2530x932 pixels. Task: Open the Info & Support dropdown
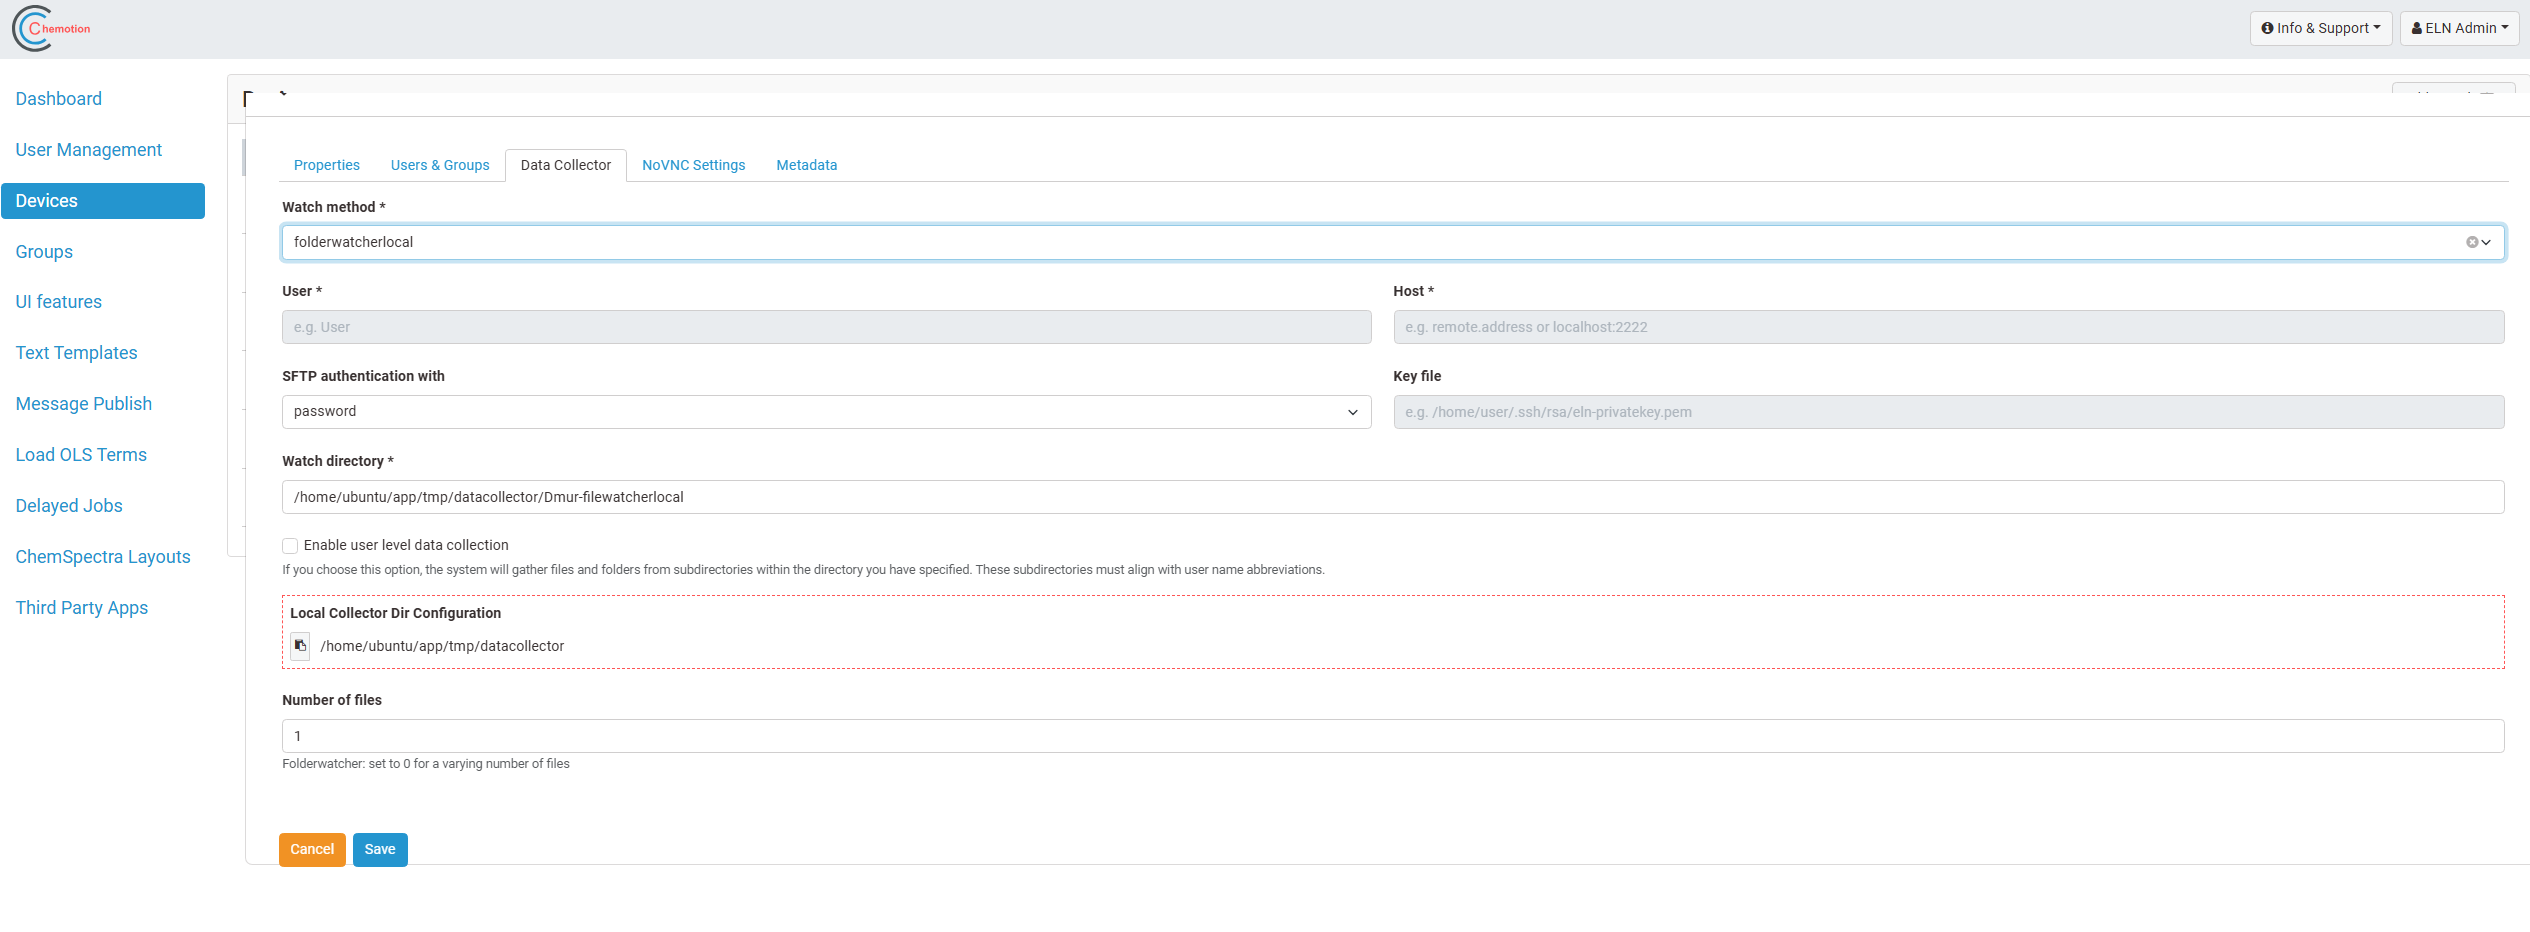pos(2320,28)
